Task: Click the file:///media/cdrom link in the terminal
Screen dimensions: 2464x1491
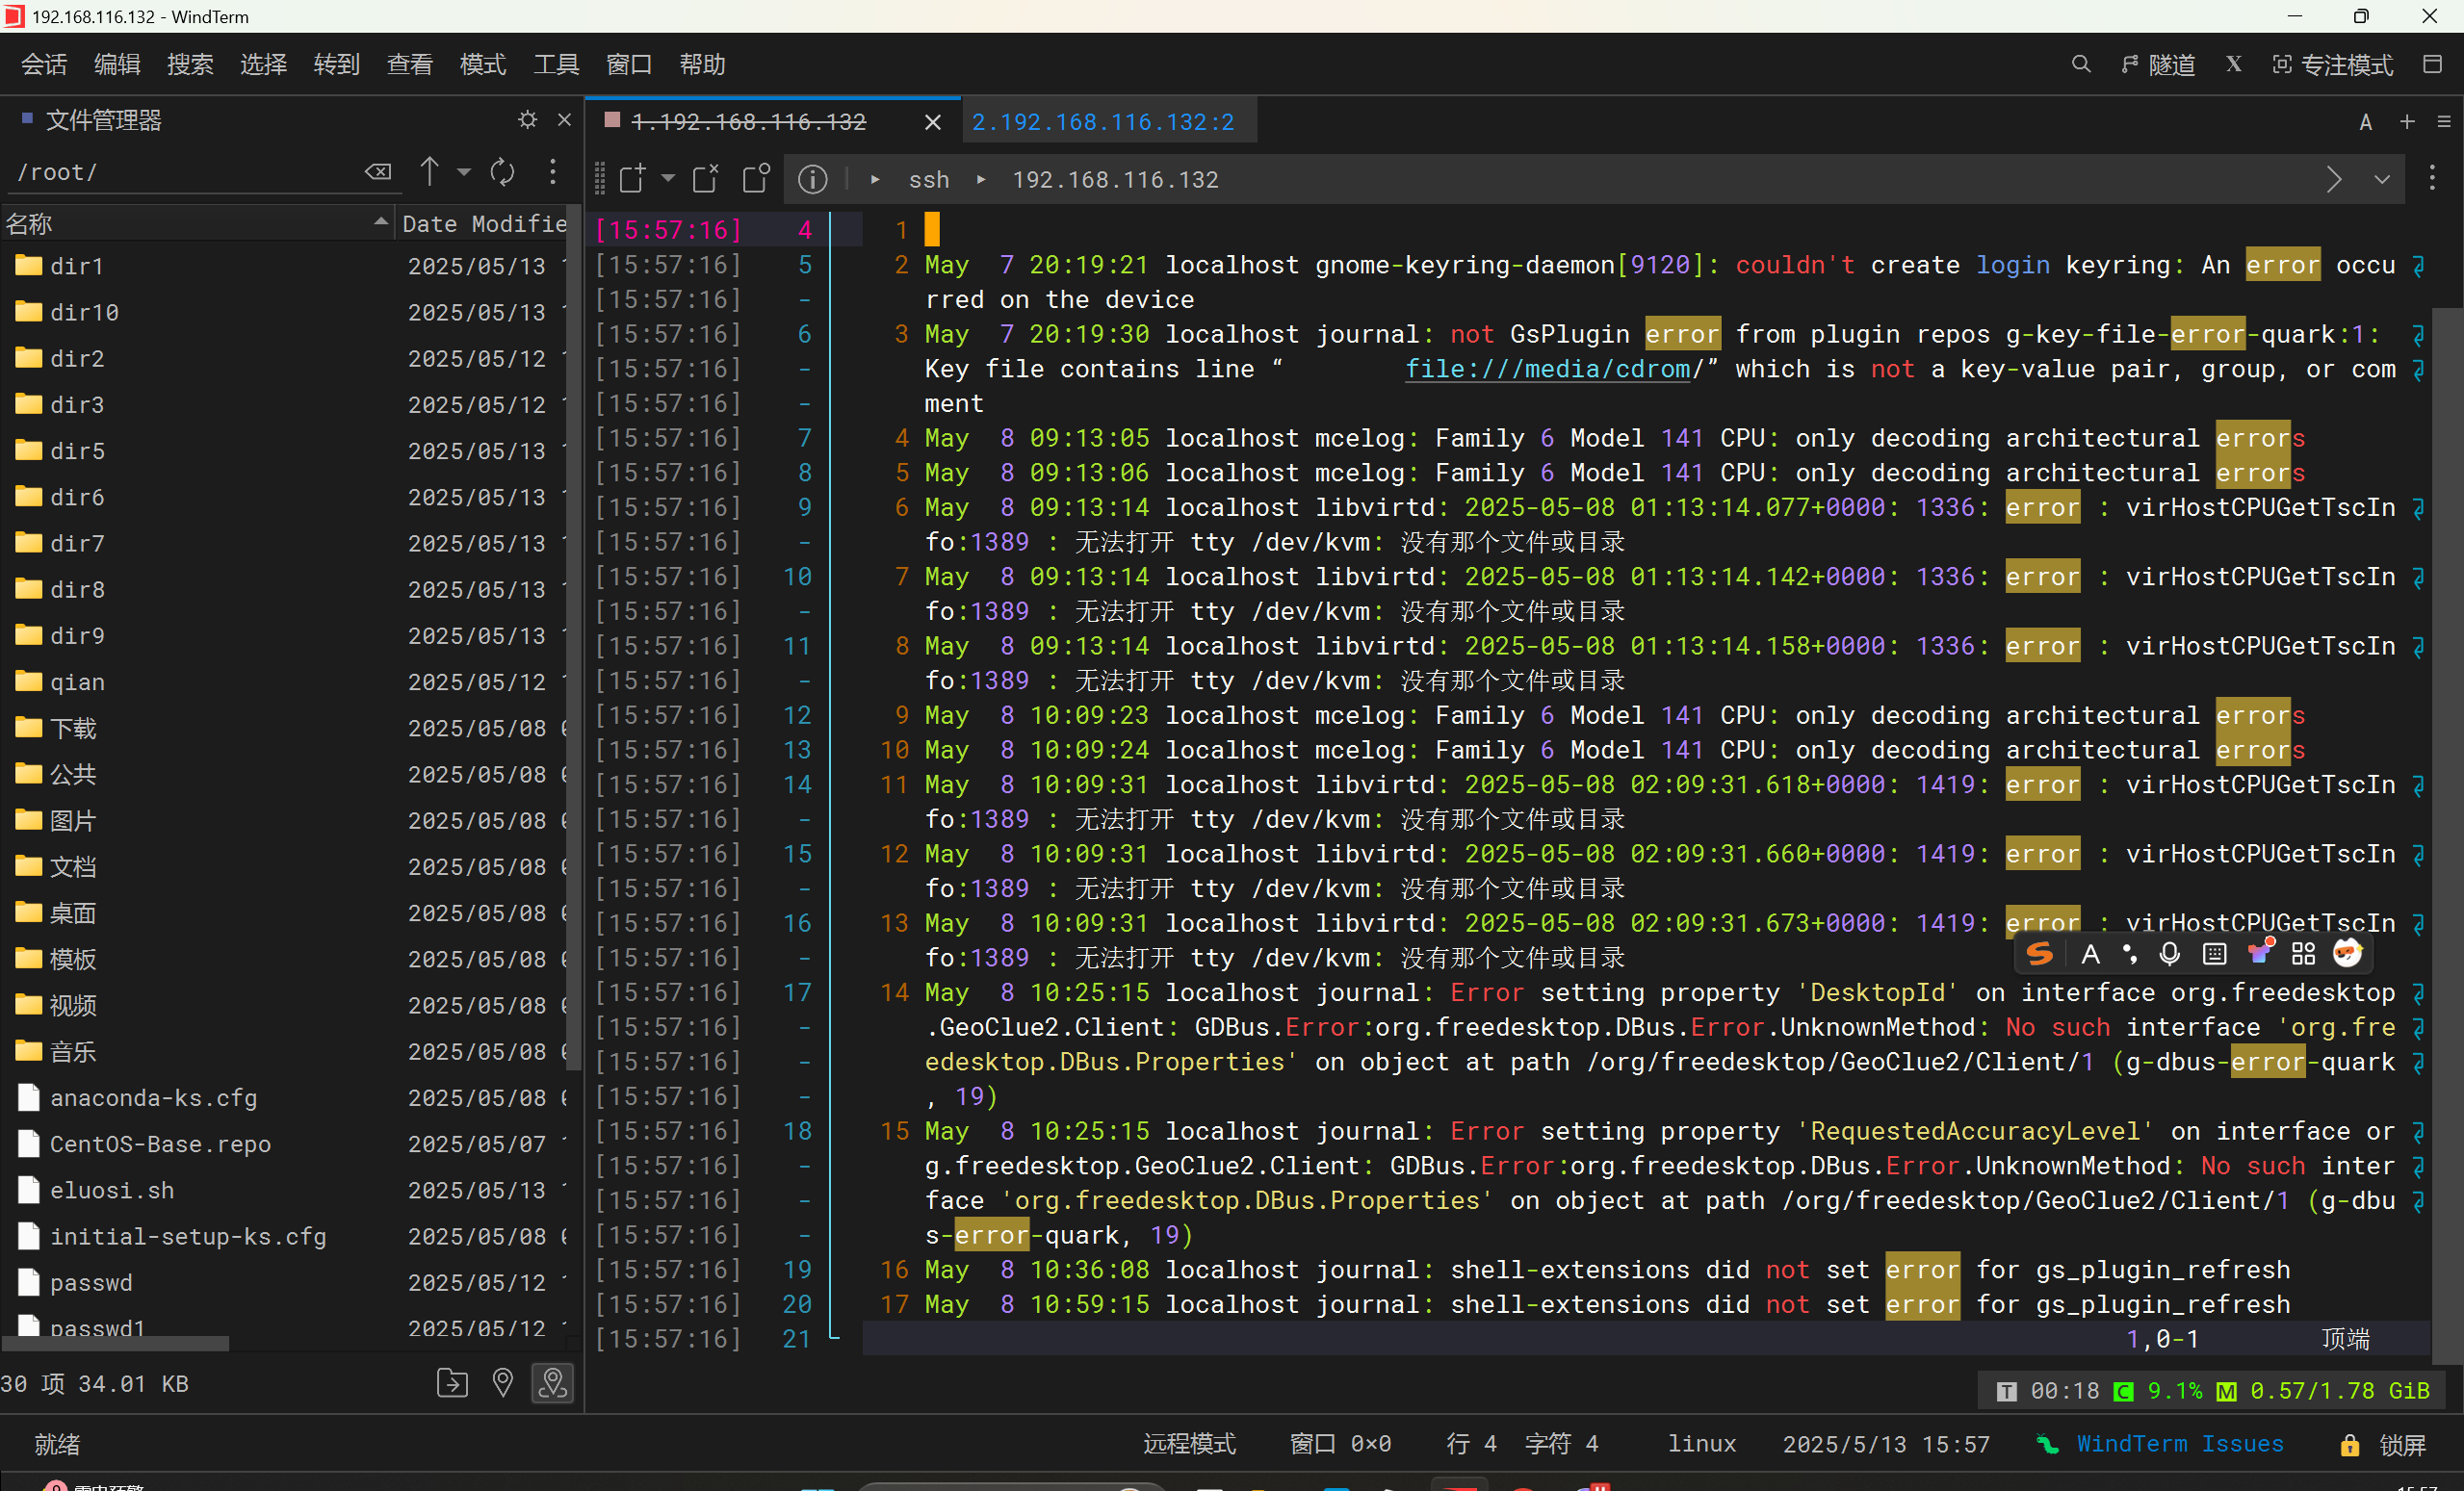Action: [x=1547, y=369]
